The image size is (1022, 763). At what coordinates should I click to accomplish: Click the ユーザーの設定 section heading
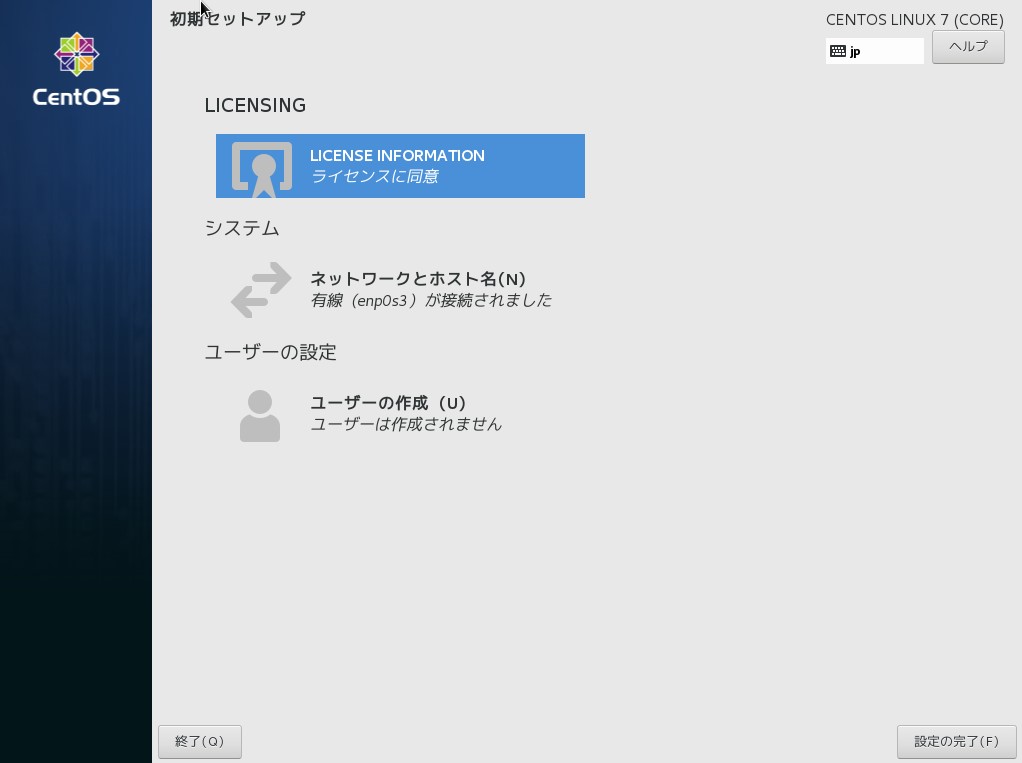tap(270, 352)
